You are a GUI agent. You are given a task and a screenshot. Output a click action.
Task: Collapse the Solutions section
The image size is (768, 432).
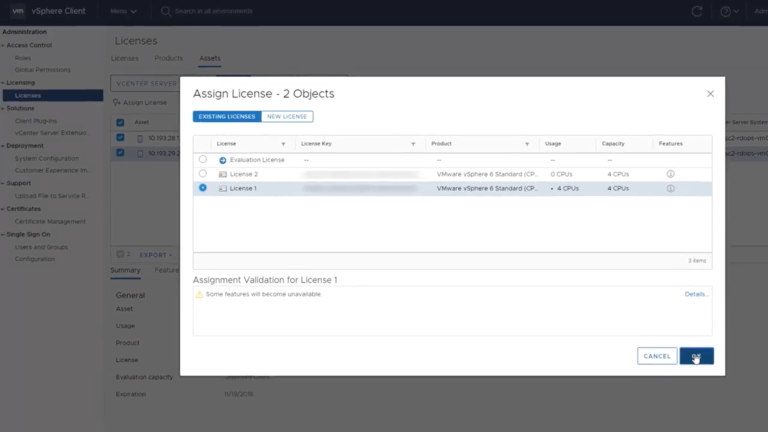(3, 108)
